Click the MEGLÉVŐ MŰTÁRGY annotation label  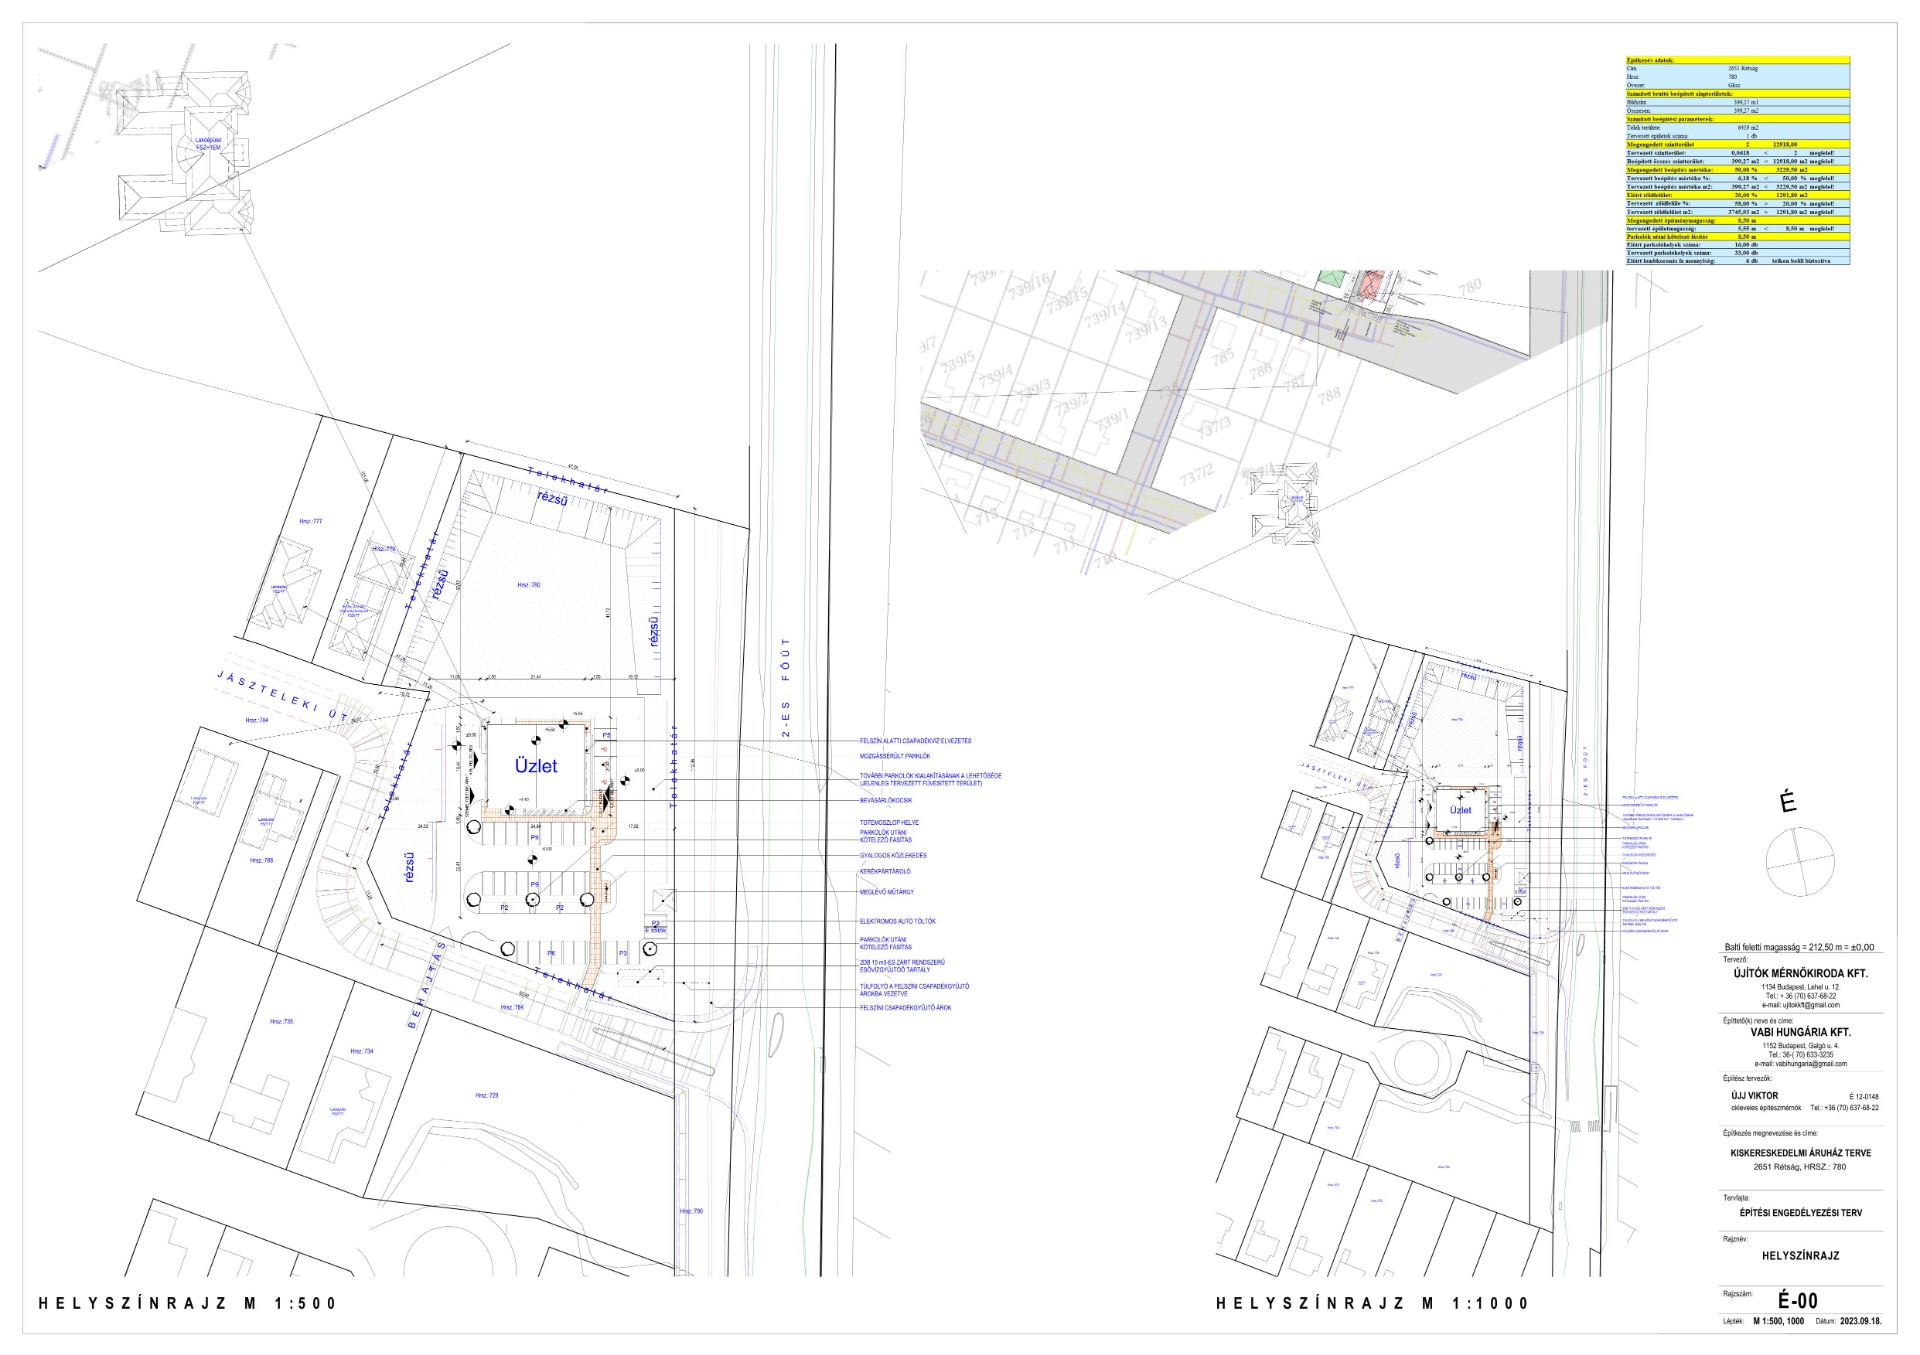(887, 891)
